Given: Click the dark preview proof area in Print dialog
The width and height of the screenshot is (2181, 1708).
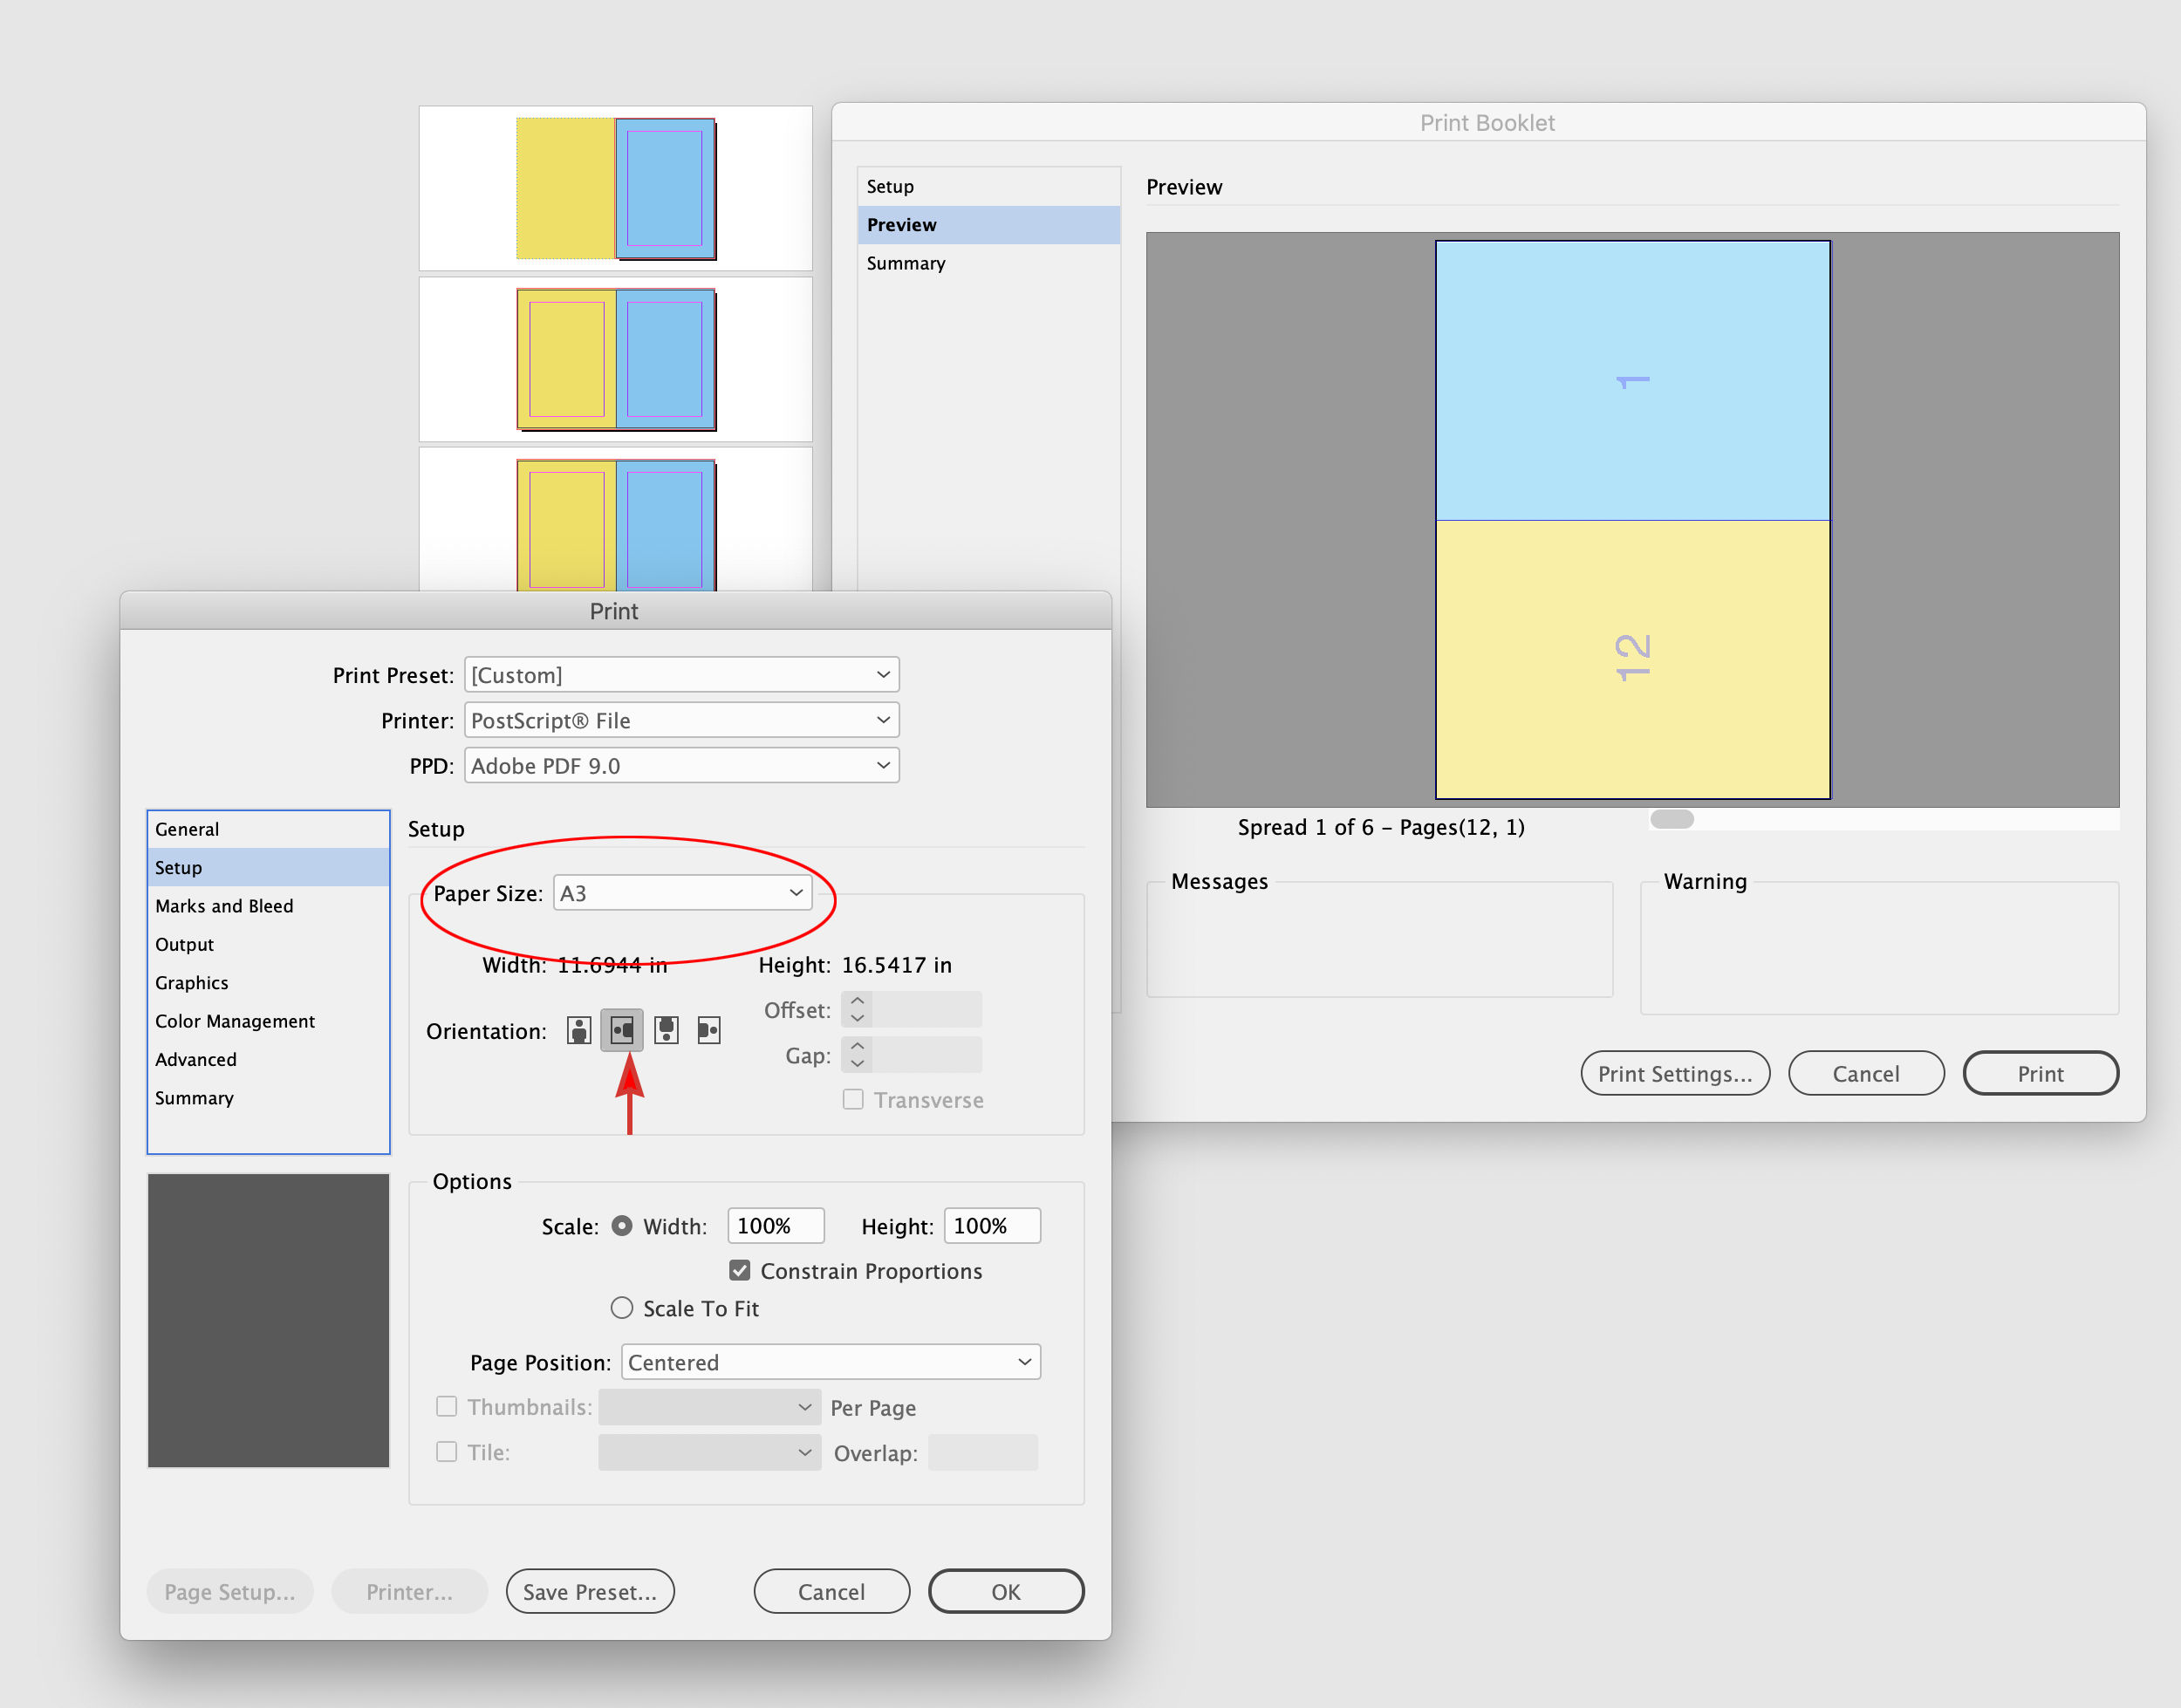Looking at the screenshot, I should [x=267, y=1320].
